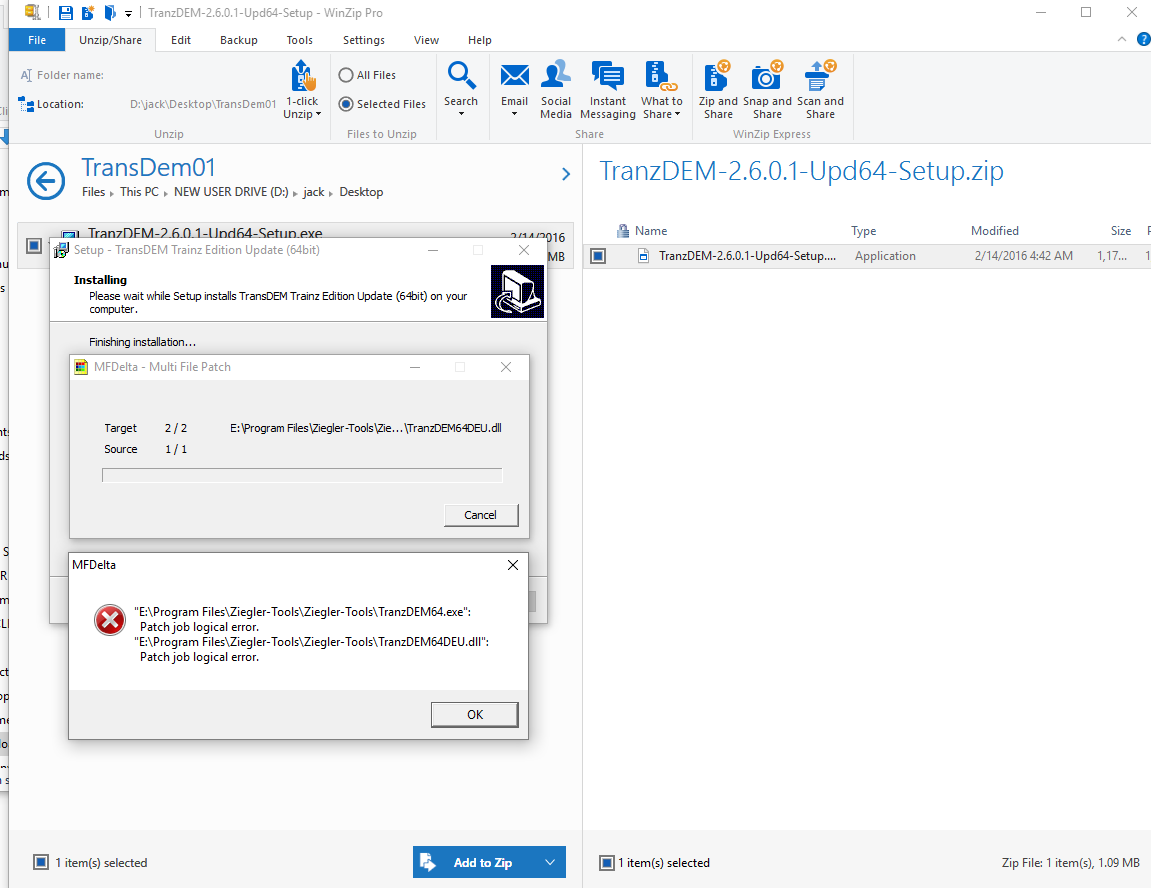
Task: Open Instant Messaging share option
Action: [x=607, y=78]
